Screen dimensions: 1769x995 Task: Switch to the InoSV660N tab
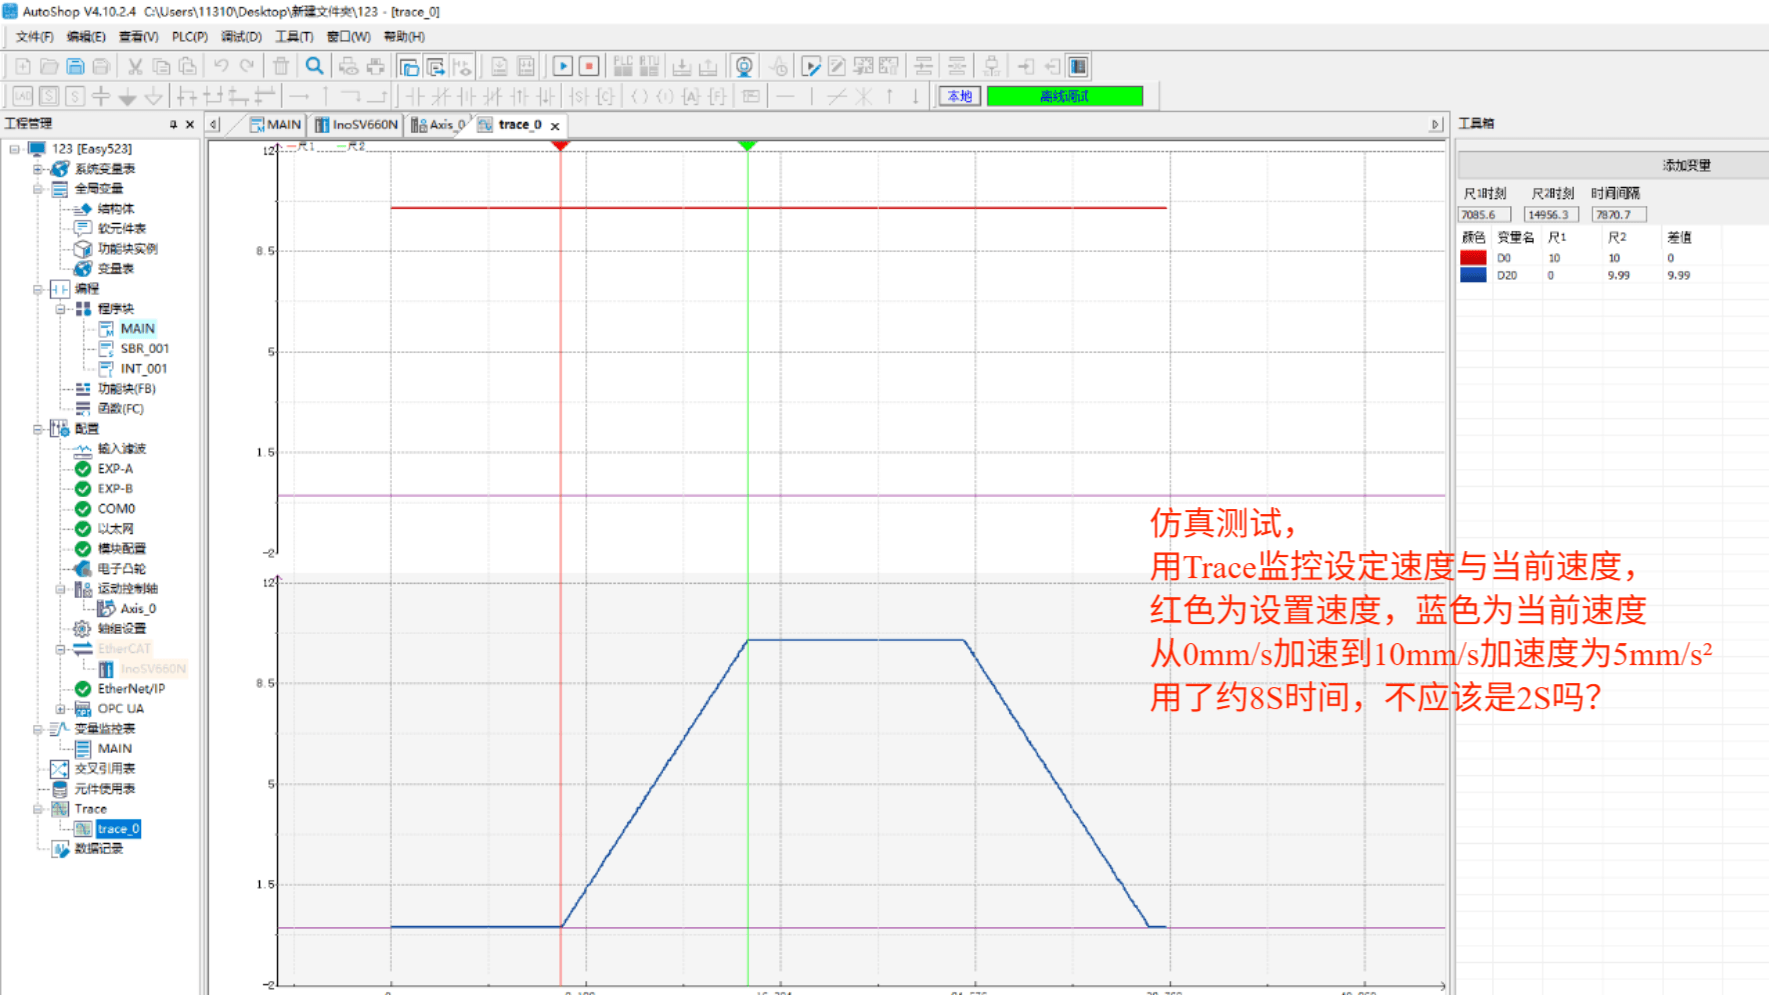click(357, 125)
